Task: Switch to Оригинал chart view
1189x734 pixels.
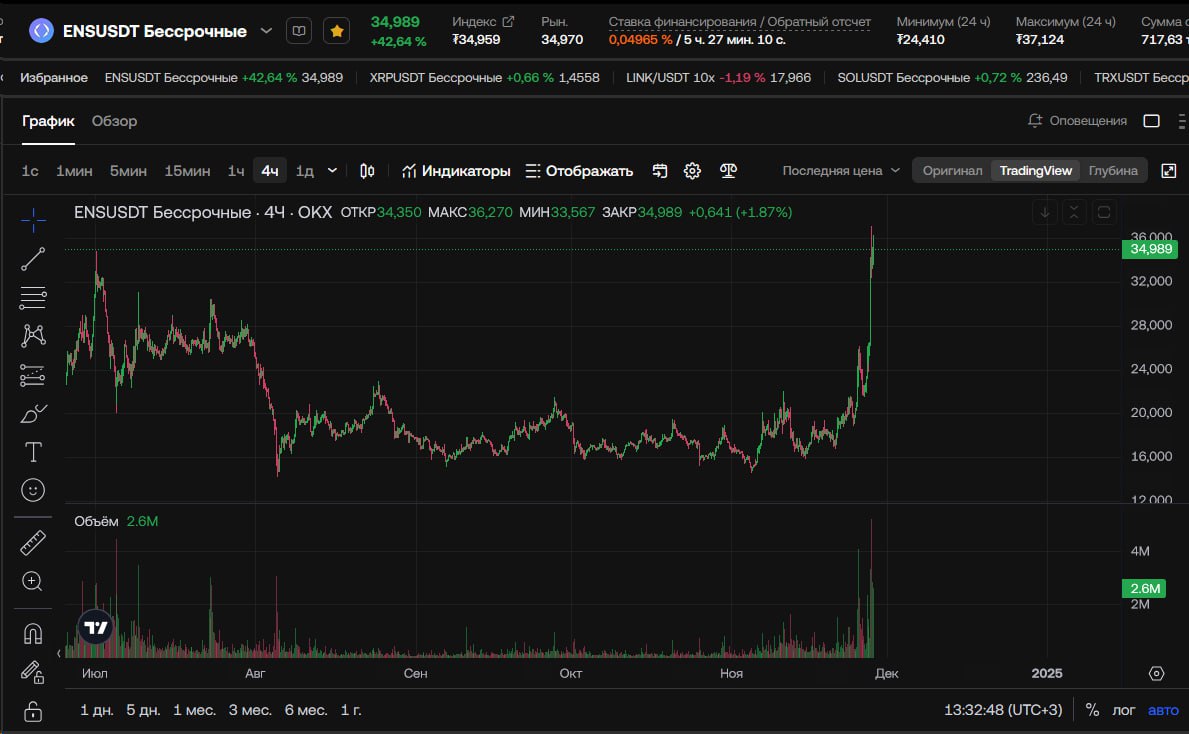Action: [x=952, y=171]
